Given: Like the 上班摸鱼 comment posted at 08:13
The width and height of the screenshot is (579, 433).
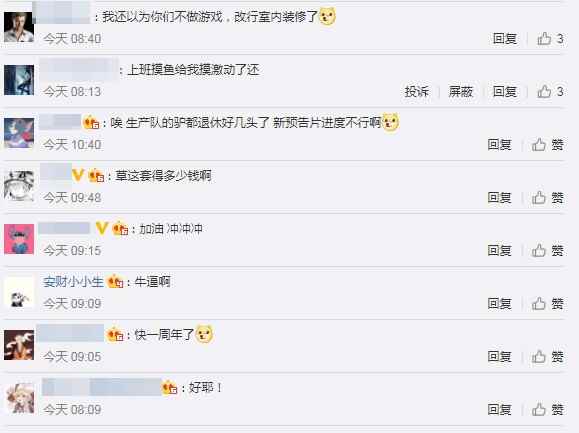Looking at the screenshot, I should [x=550, y=91].
